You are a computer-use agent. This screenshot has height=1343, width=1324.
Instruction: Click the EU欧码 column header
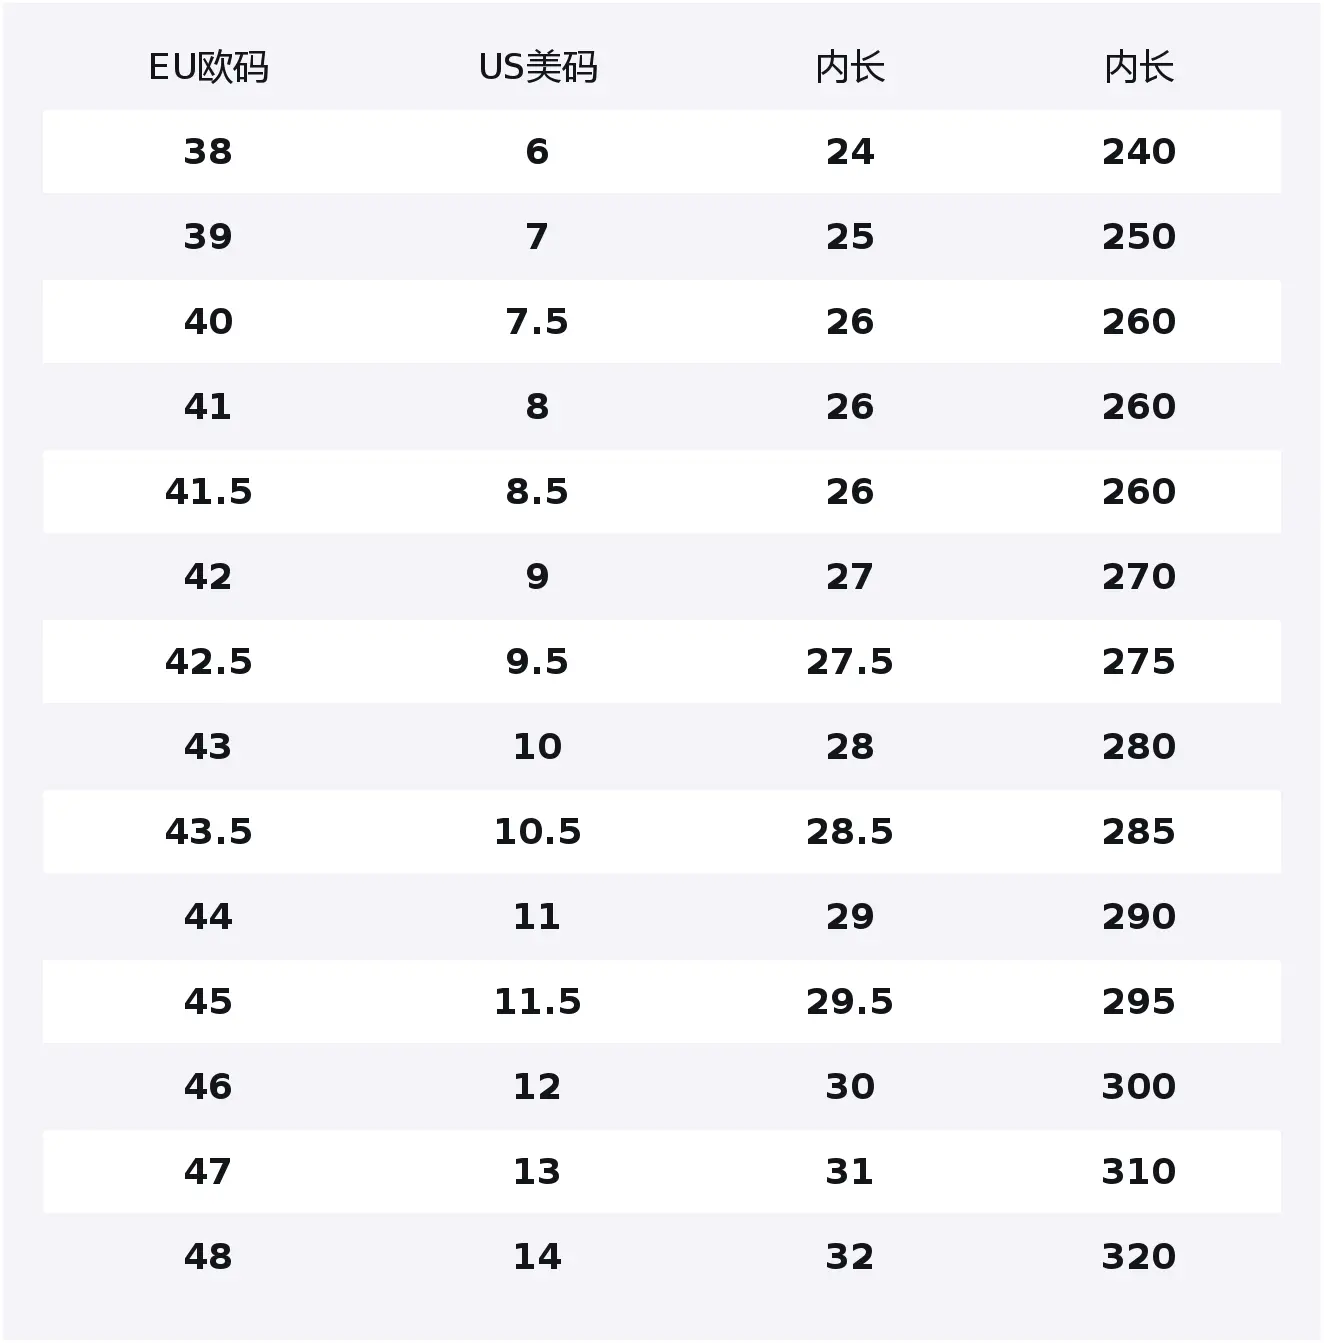coord(208,68)
